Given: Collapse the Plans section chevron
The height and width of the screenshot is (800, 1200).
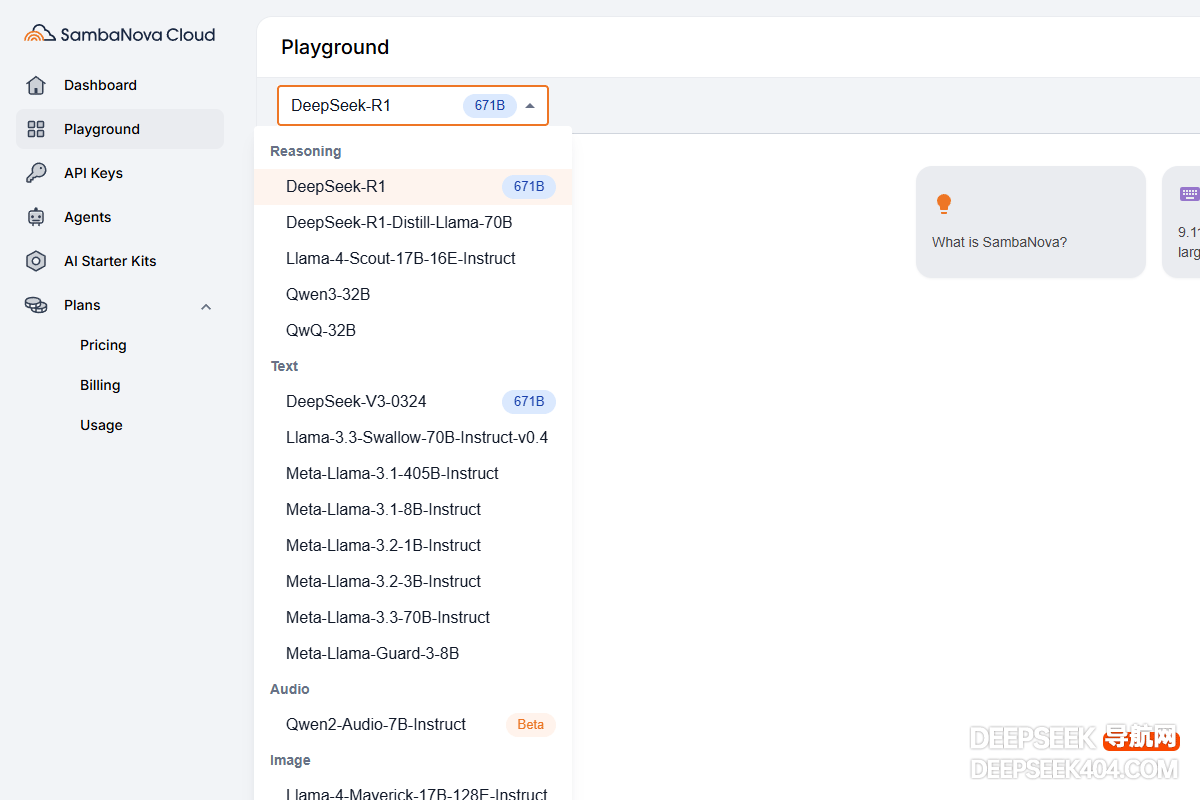Looking at the screenshot, I should (206, 306).
